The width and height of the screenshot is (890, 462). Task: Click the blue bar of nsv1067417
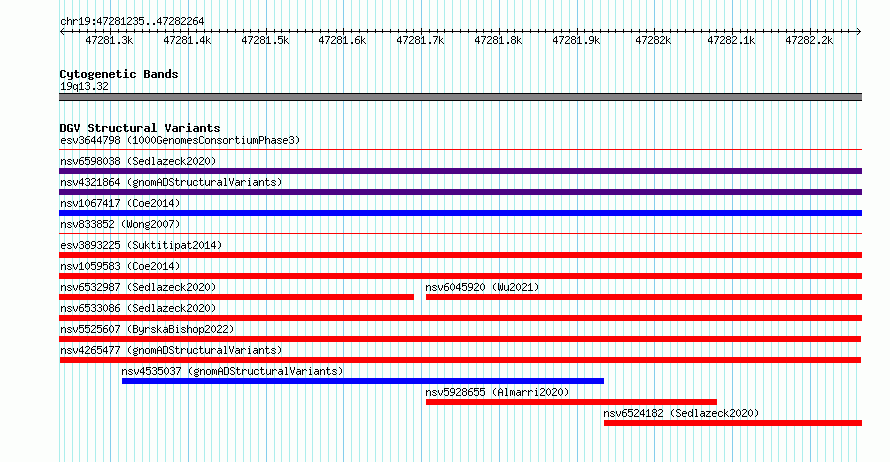pos(460,213)
